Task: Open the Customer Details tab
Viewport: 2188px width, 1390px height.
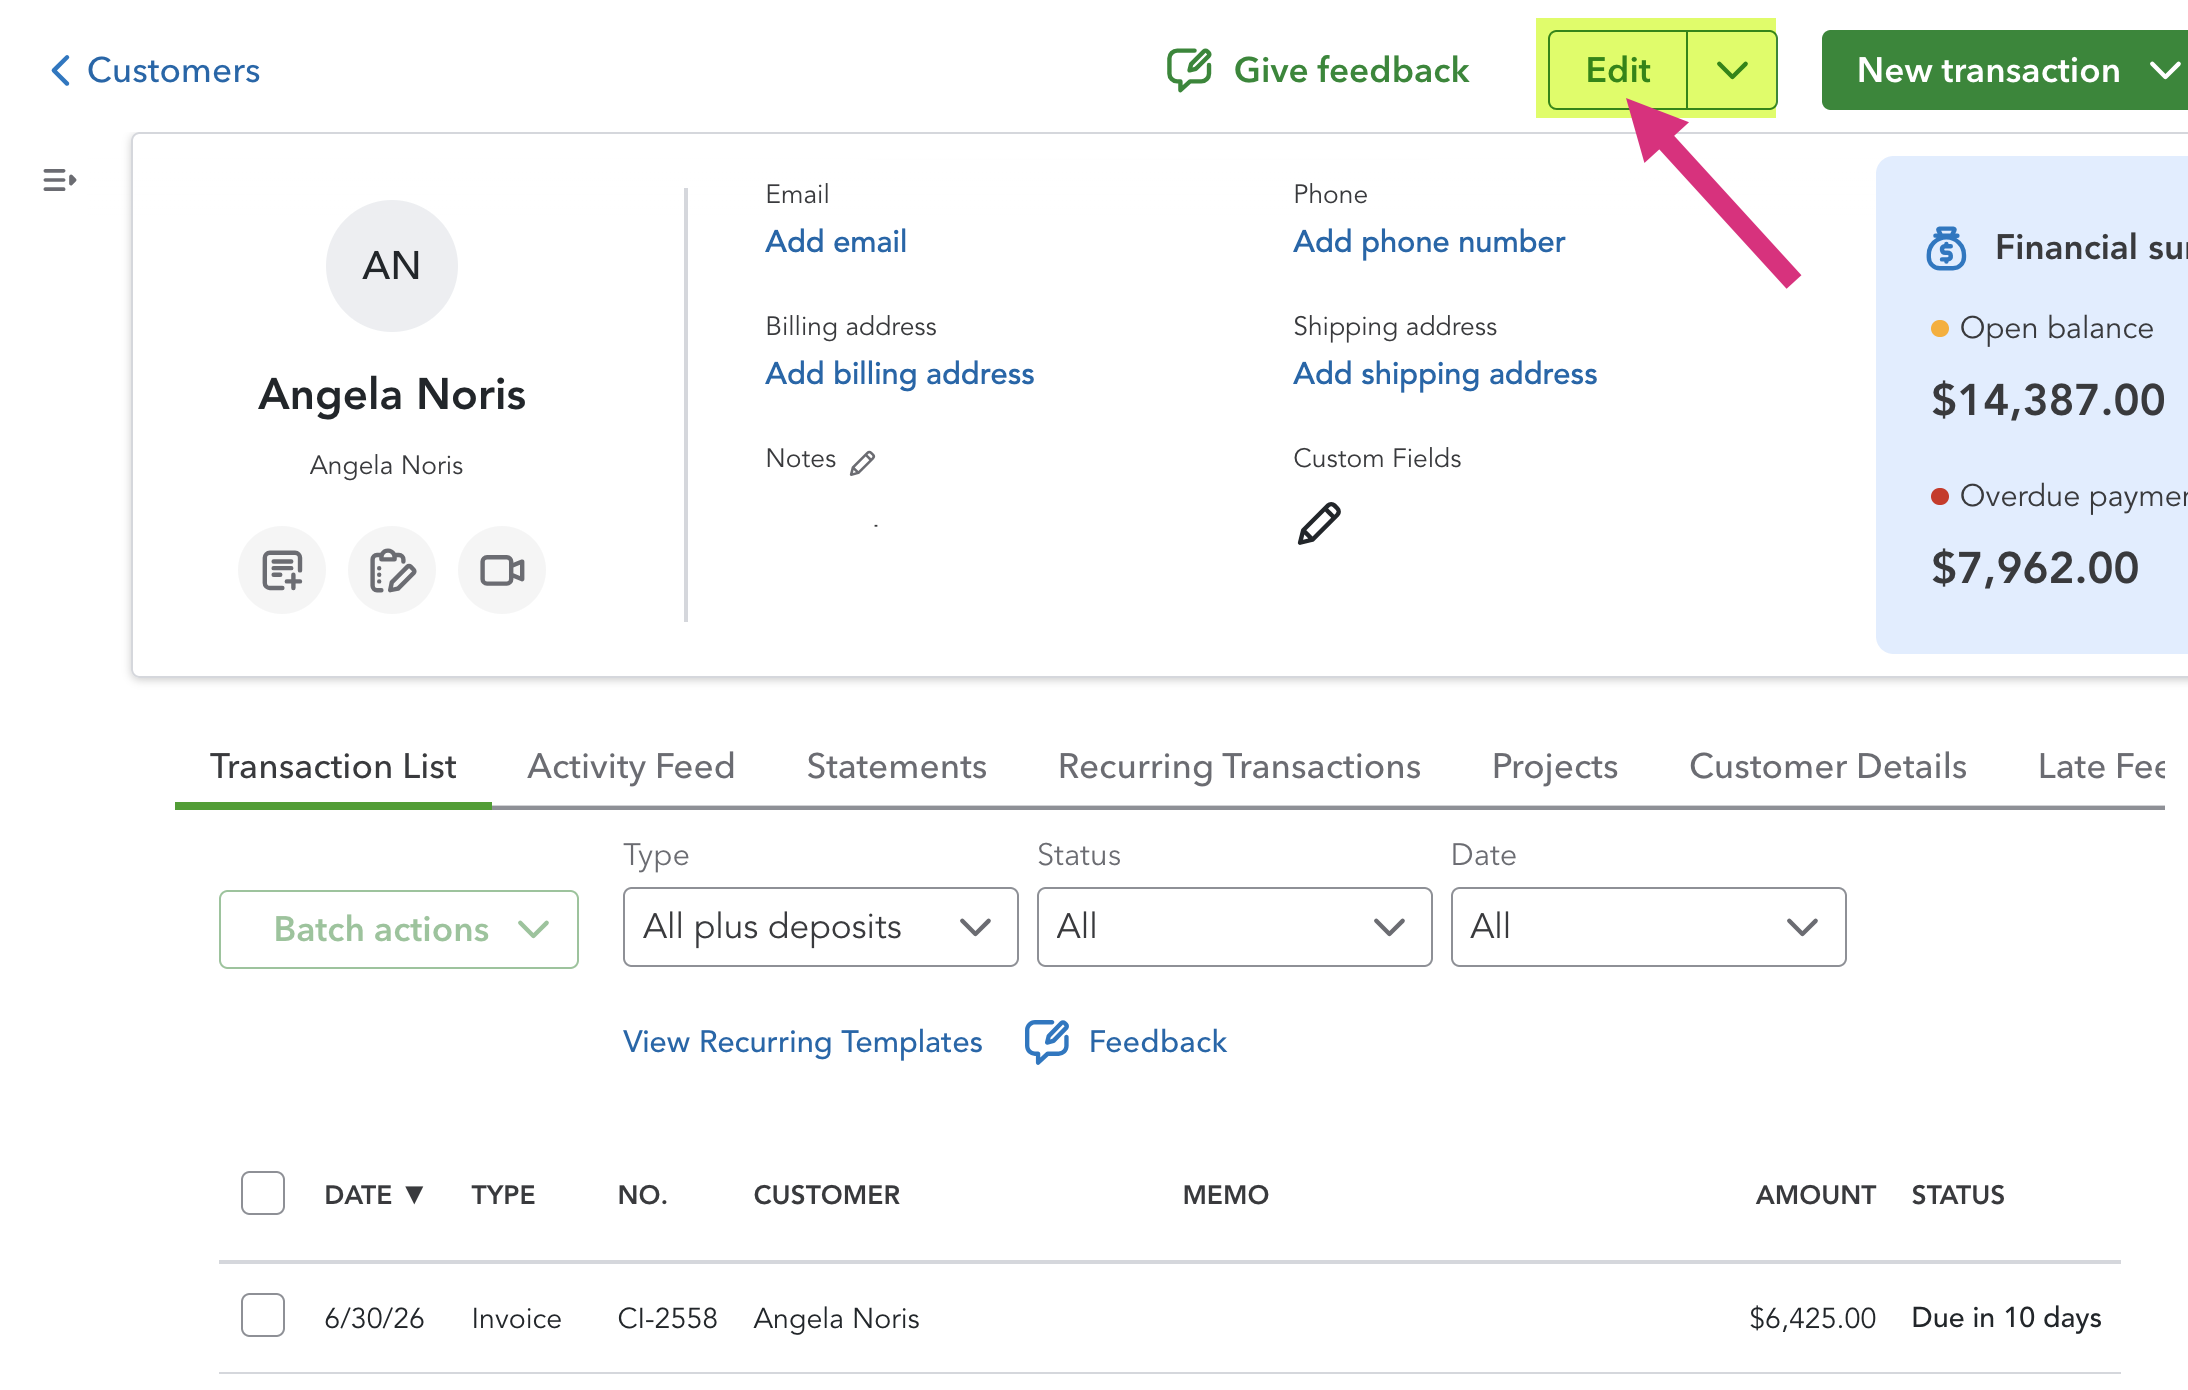Action: pos(1827,766)
